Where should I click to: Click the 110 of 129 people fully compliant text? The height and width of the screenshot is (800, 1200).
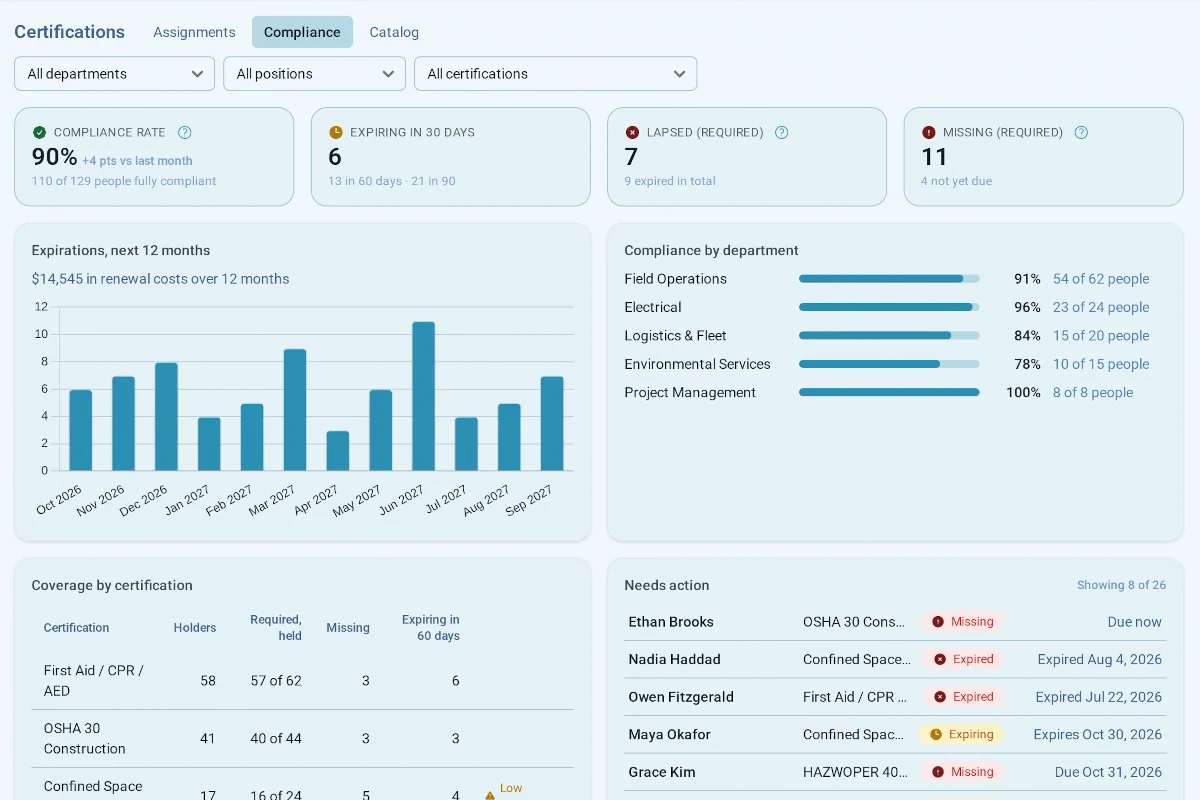pyautogui.click(x=124, y=181)
